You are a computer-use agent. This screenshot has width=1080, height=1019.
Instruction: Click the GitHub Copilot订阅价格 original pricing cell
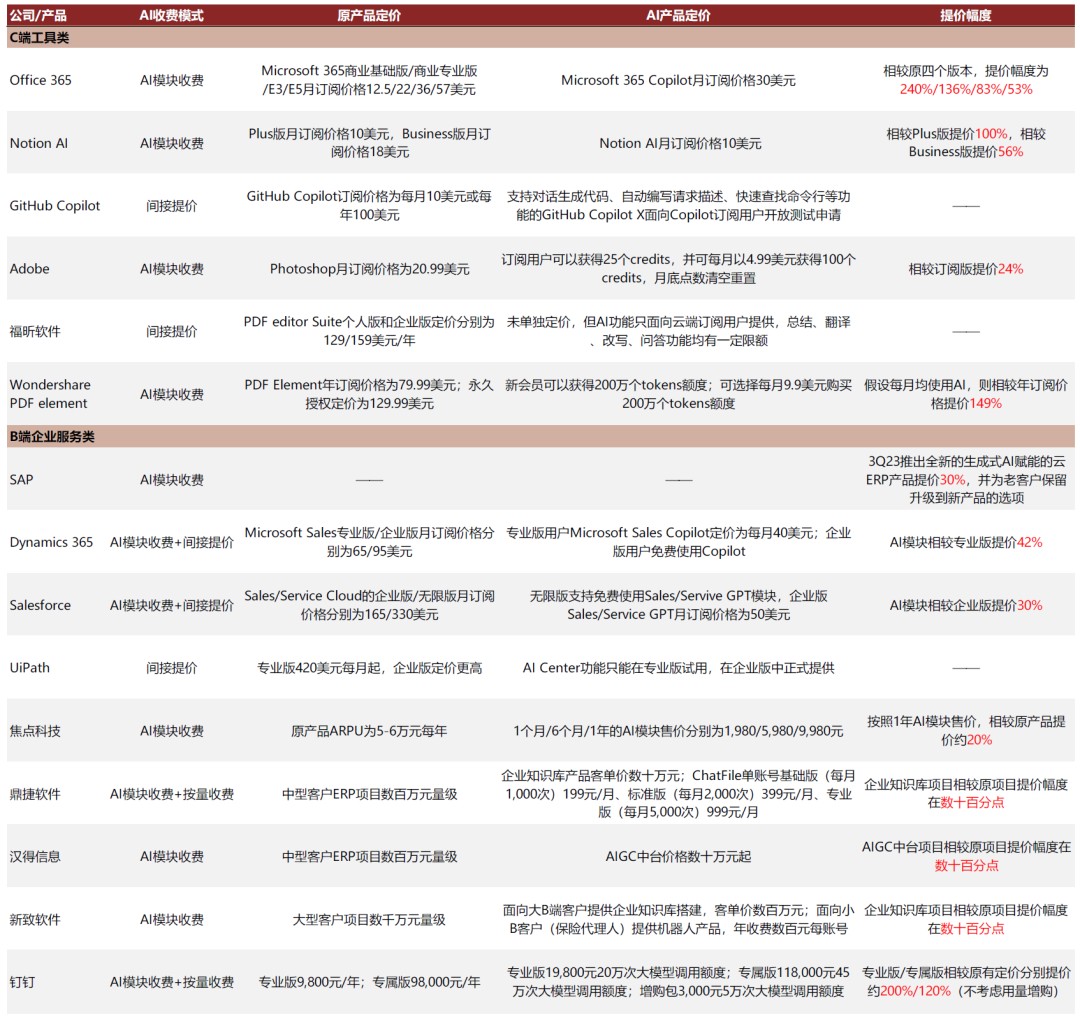tap(369, 205)
